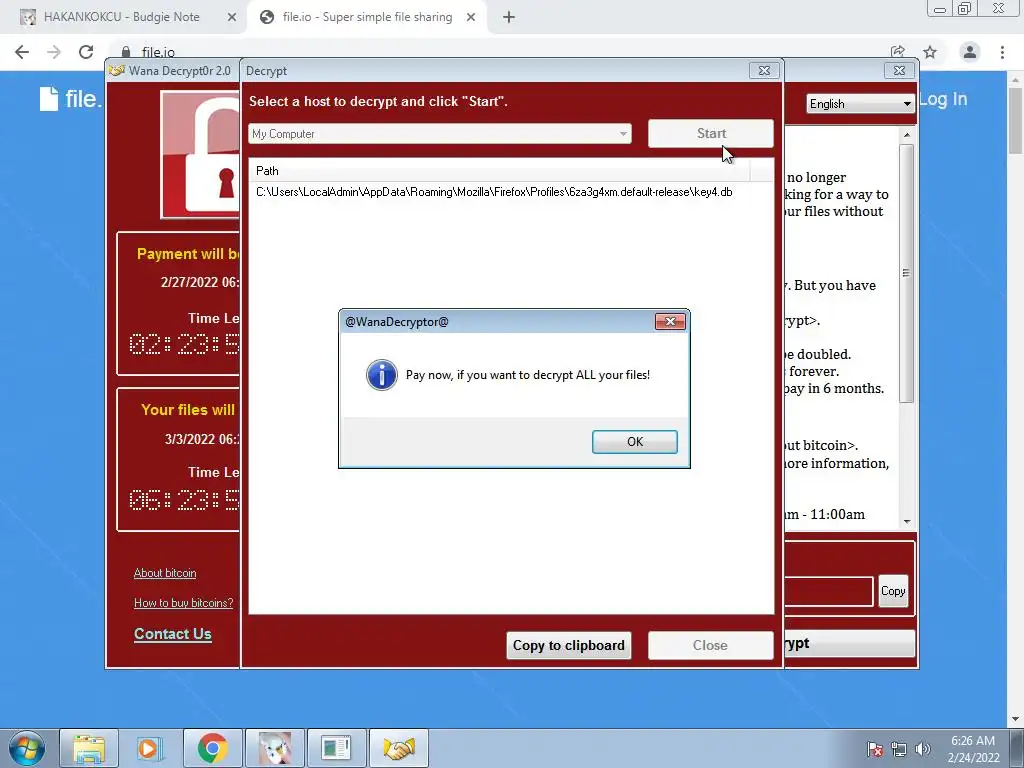Click the site lock icon in address bar

(x=126, y=52)
